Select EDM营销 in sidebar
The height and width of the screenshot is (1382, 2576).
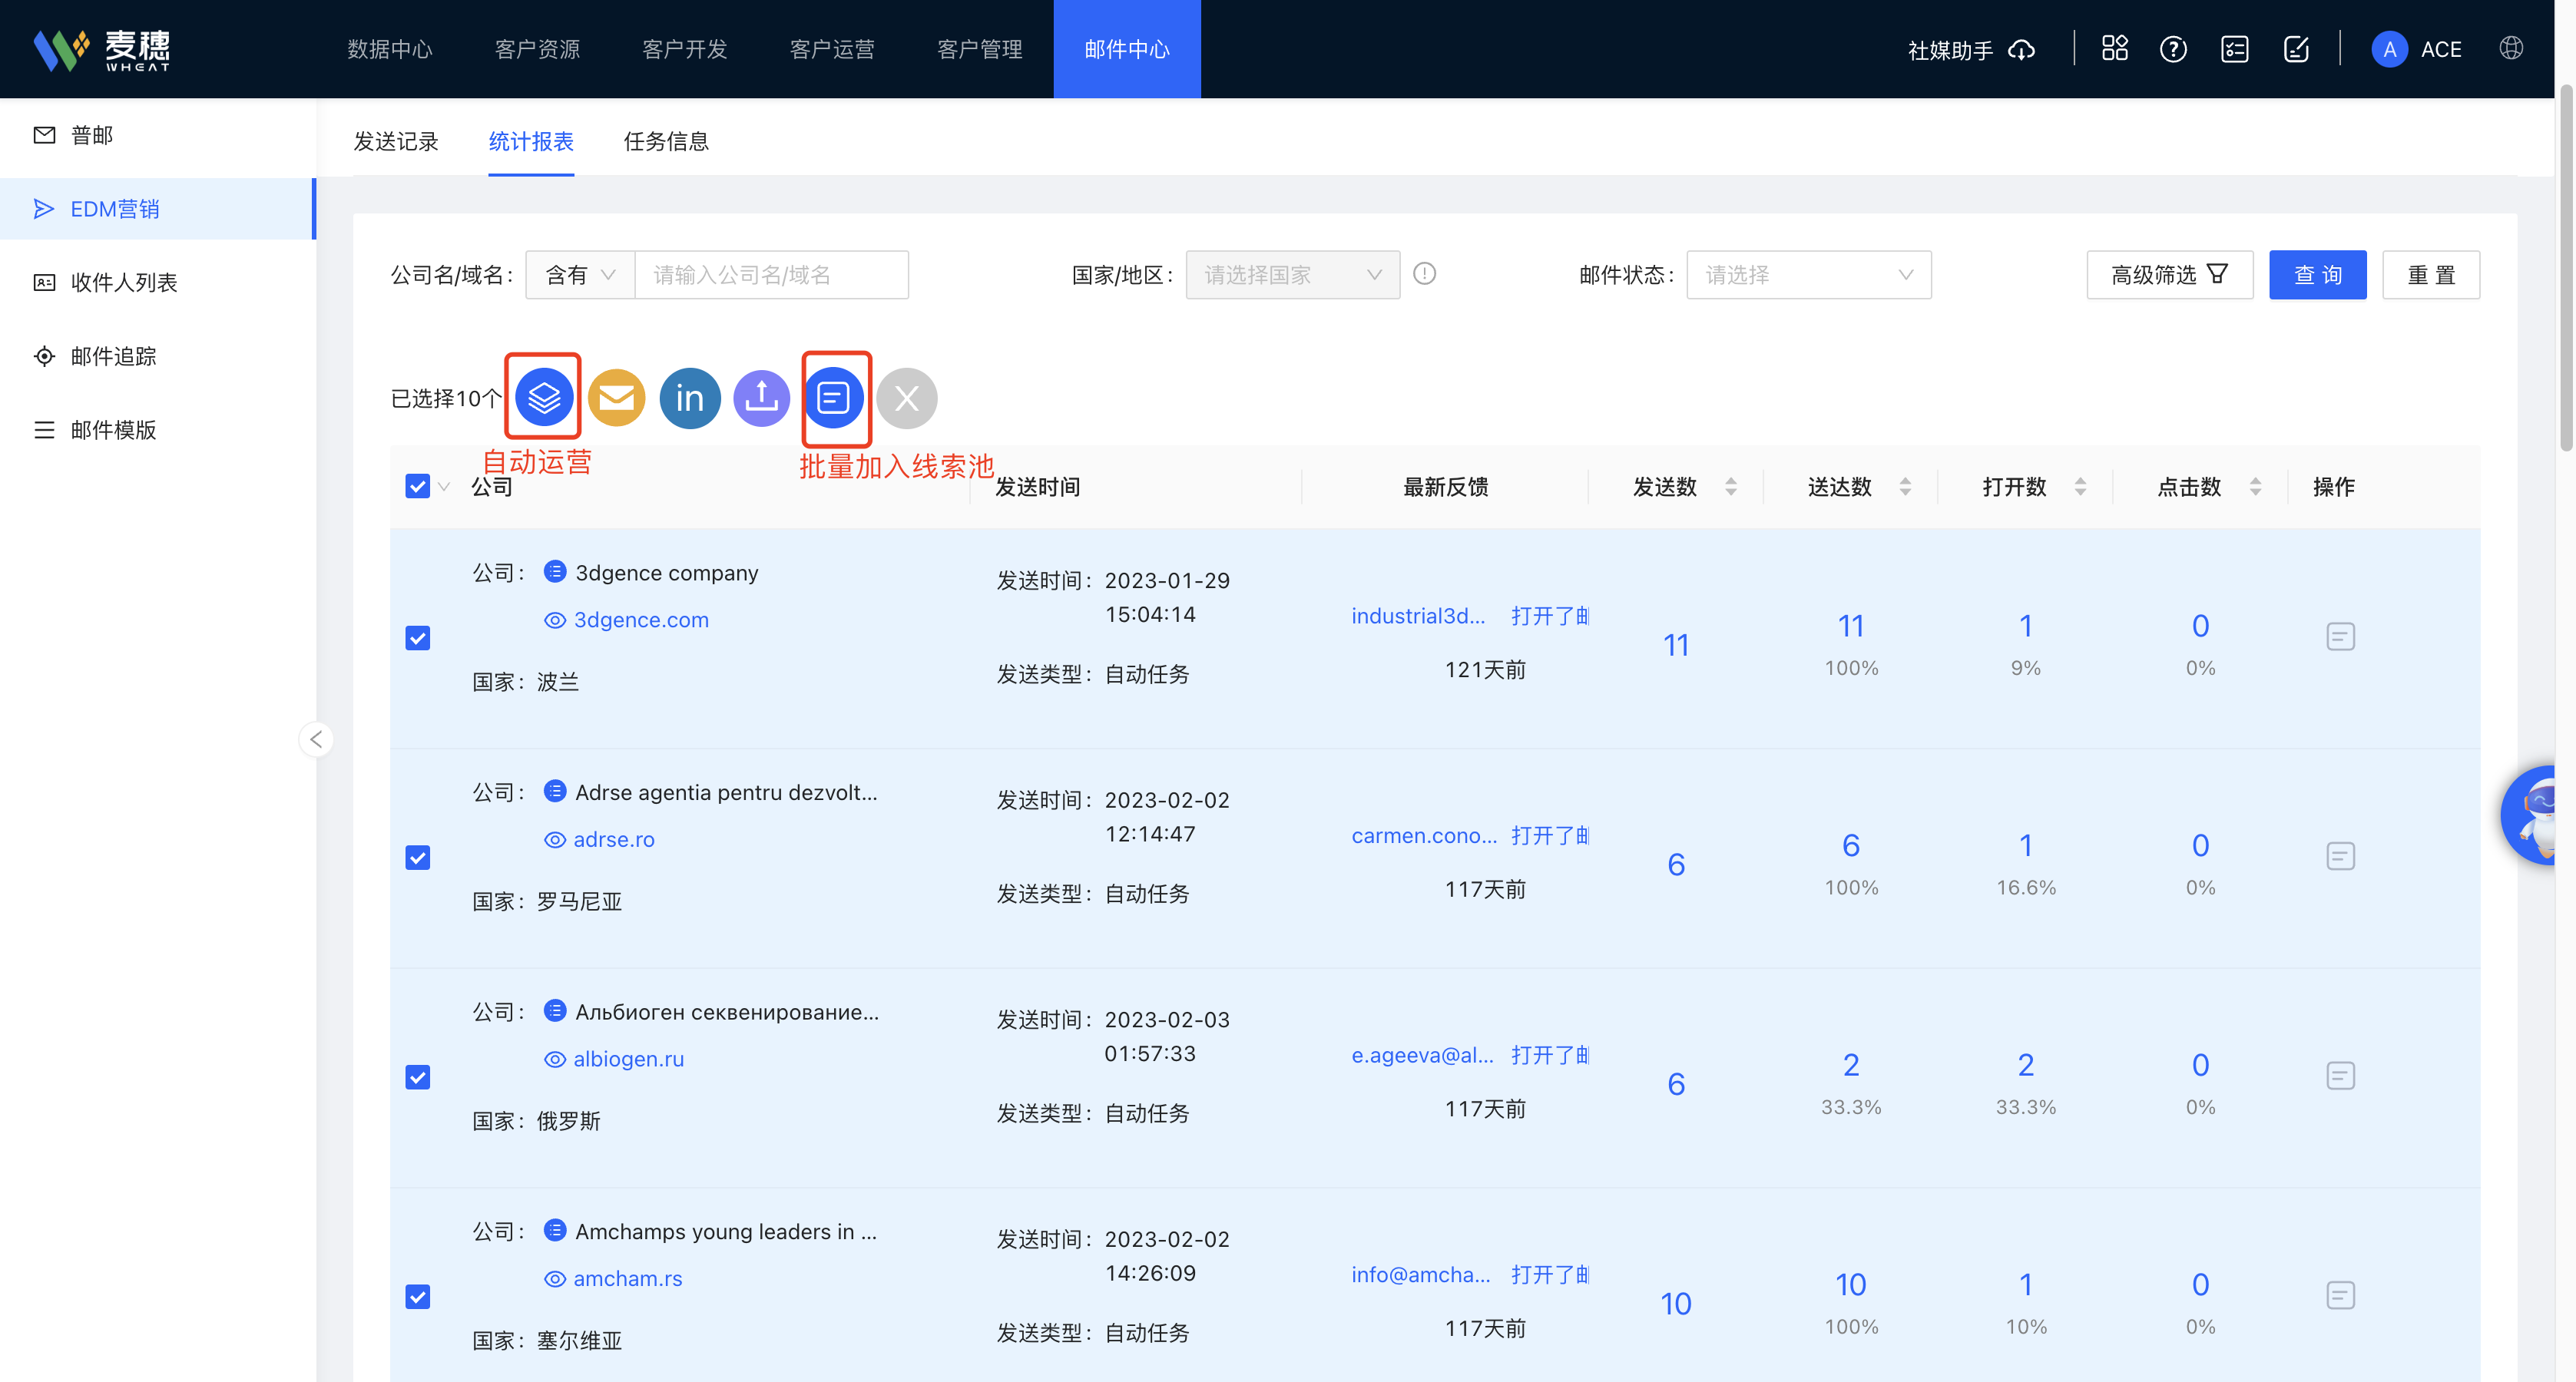(157, 209)
